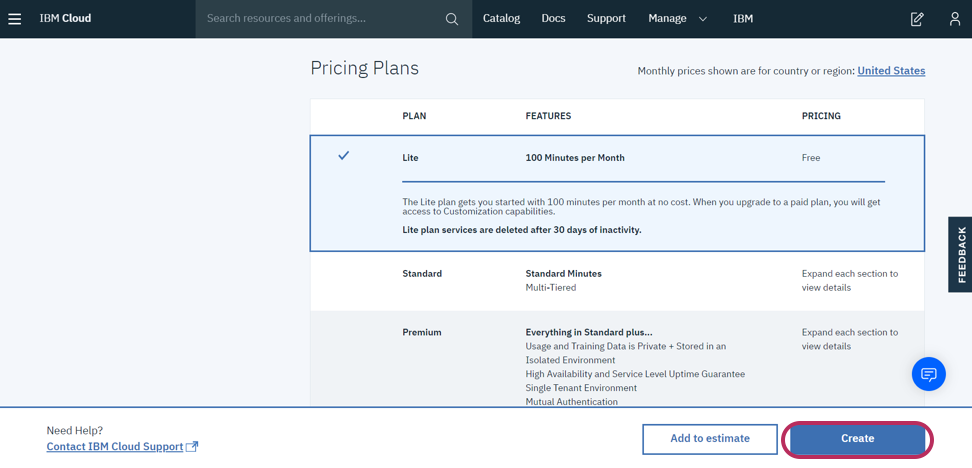Screen dimensions: 972x468
Task: Click the PLAN column header
Action: [414, 116]
